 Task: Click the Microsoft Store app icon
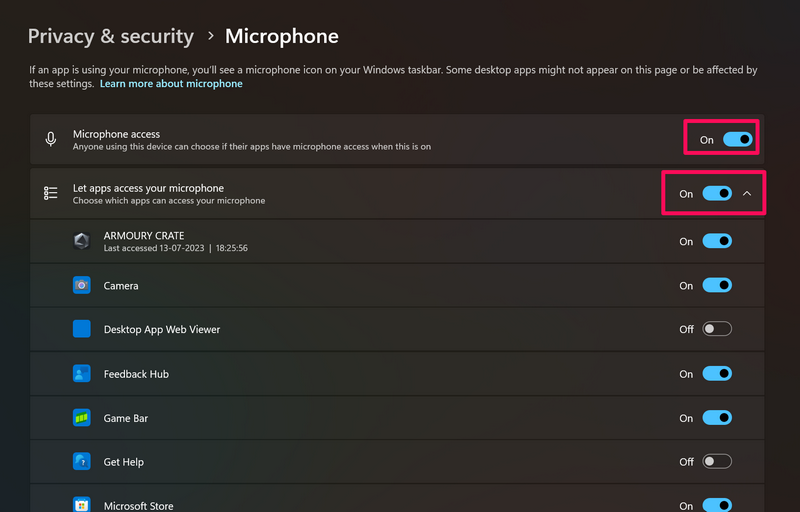(x=82, y=505)
